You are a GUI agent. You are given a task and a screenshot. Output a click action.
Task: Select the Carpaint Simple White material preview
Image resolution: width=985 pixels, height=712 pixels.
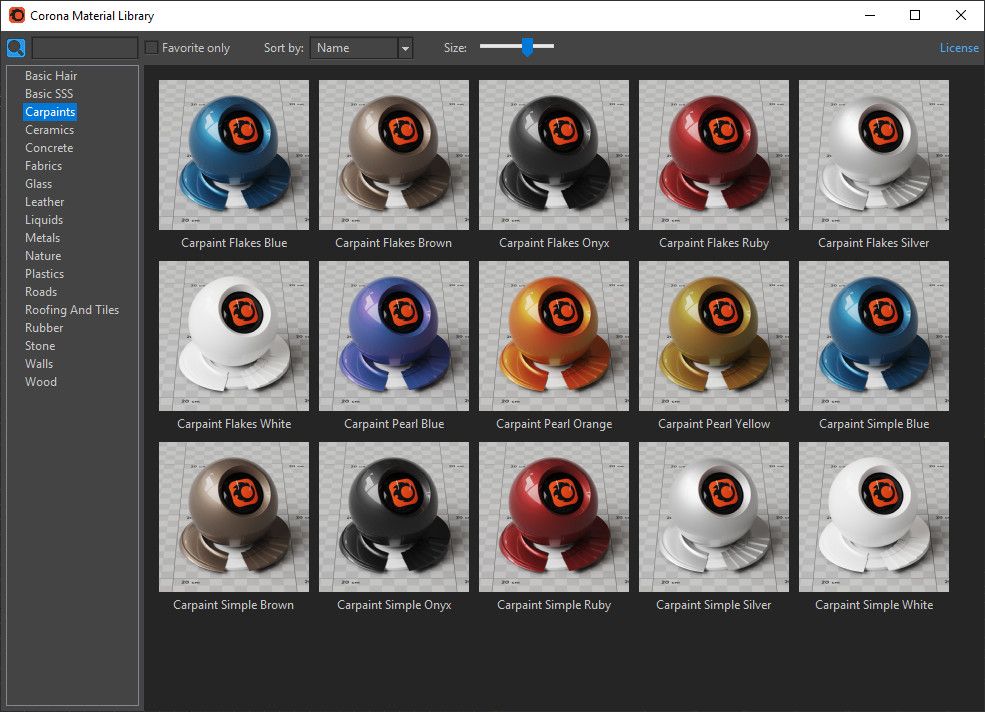[x=874, y=517]
